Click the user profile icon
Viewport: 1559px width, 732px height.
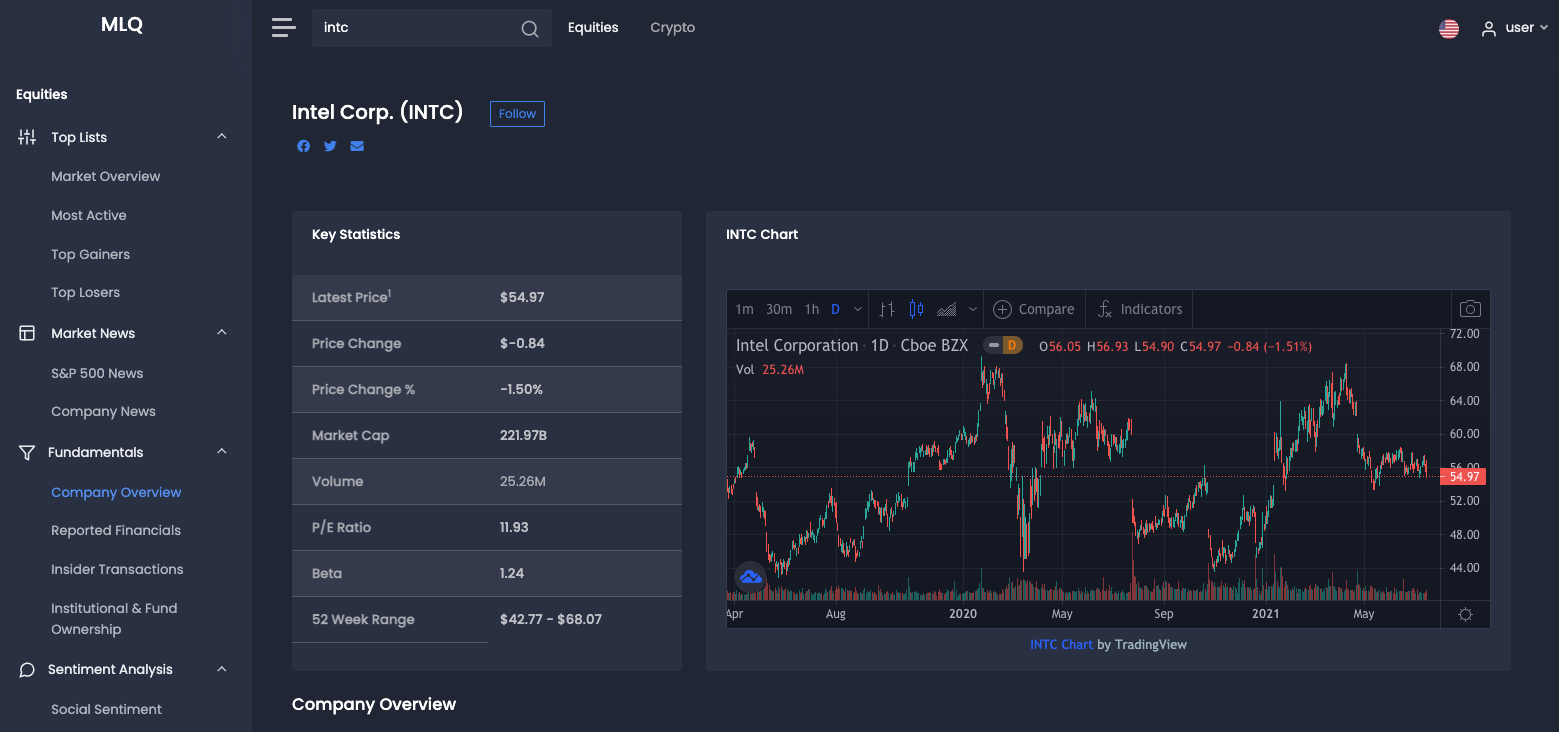pyautogui.click(x=1489, y=29)
